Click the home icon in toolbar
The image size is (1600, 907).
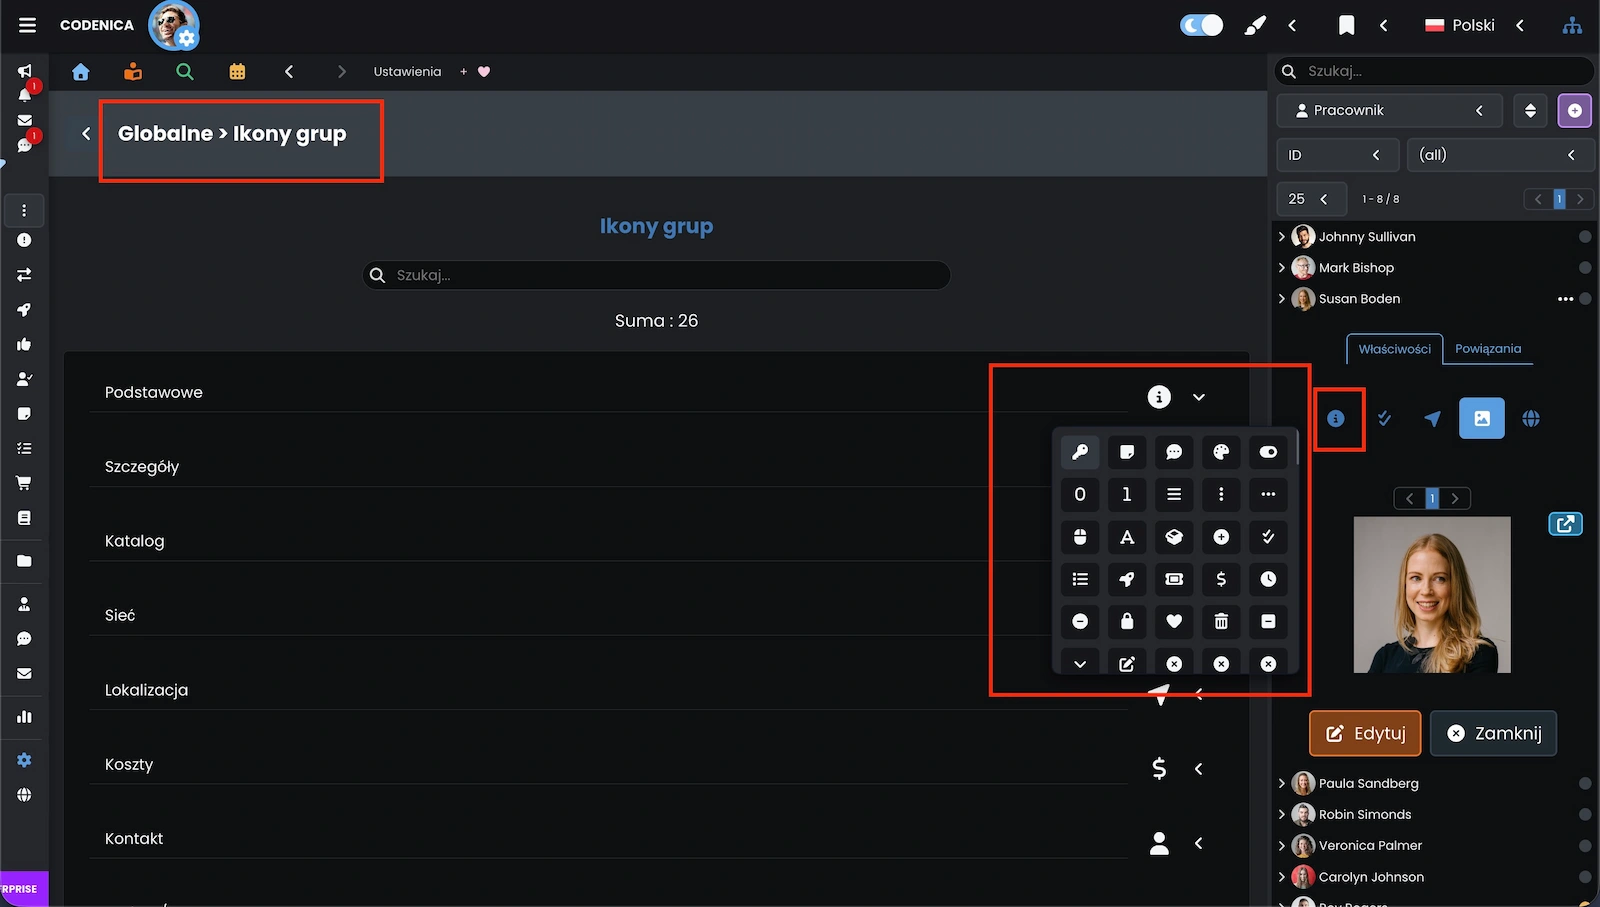point(81,72)
